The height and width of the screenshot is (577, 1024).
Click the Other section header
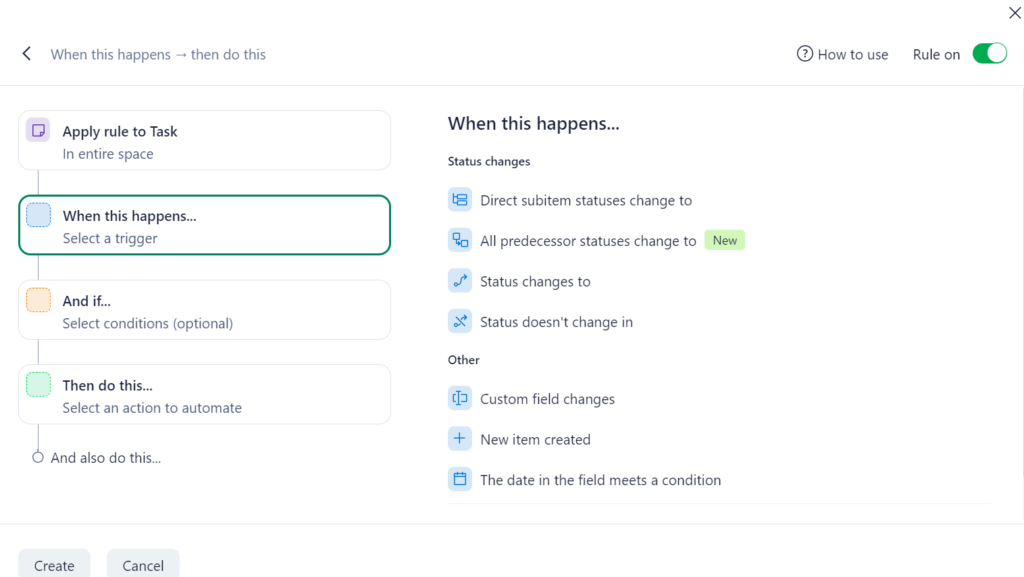point(463,359)
